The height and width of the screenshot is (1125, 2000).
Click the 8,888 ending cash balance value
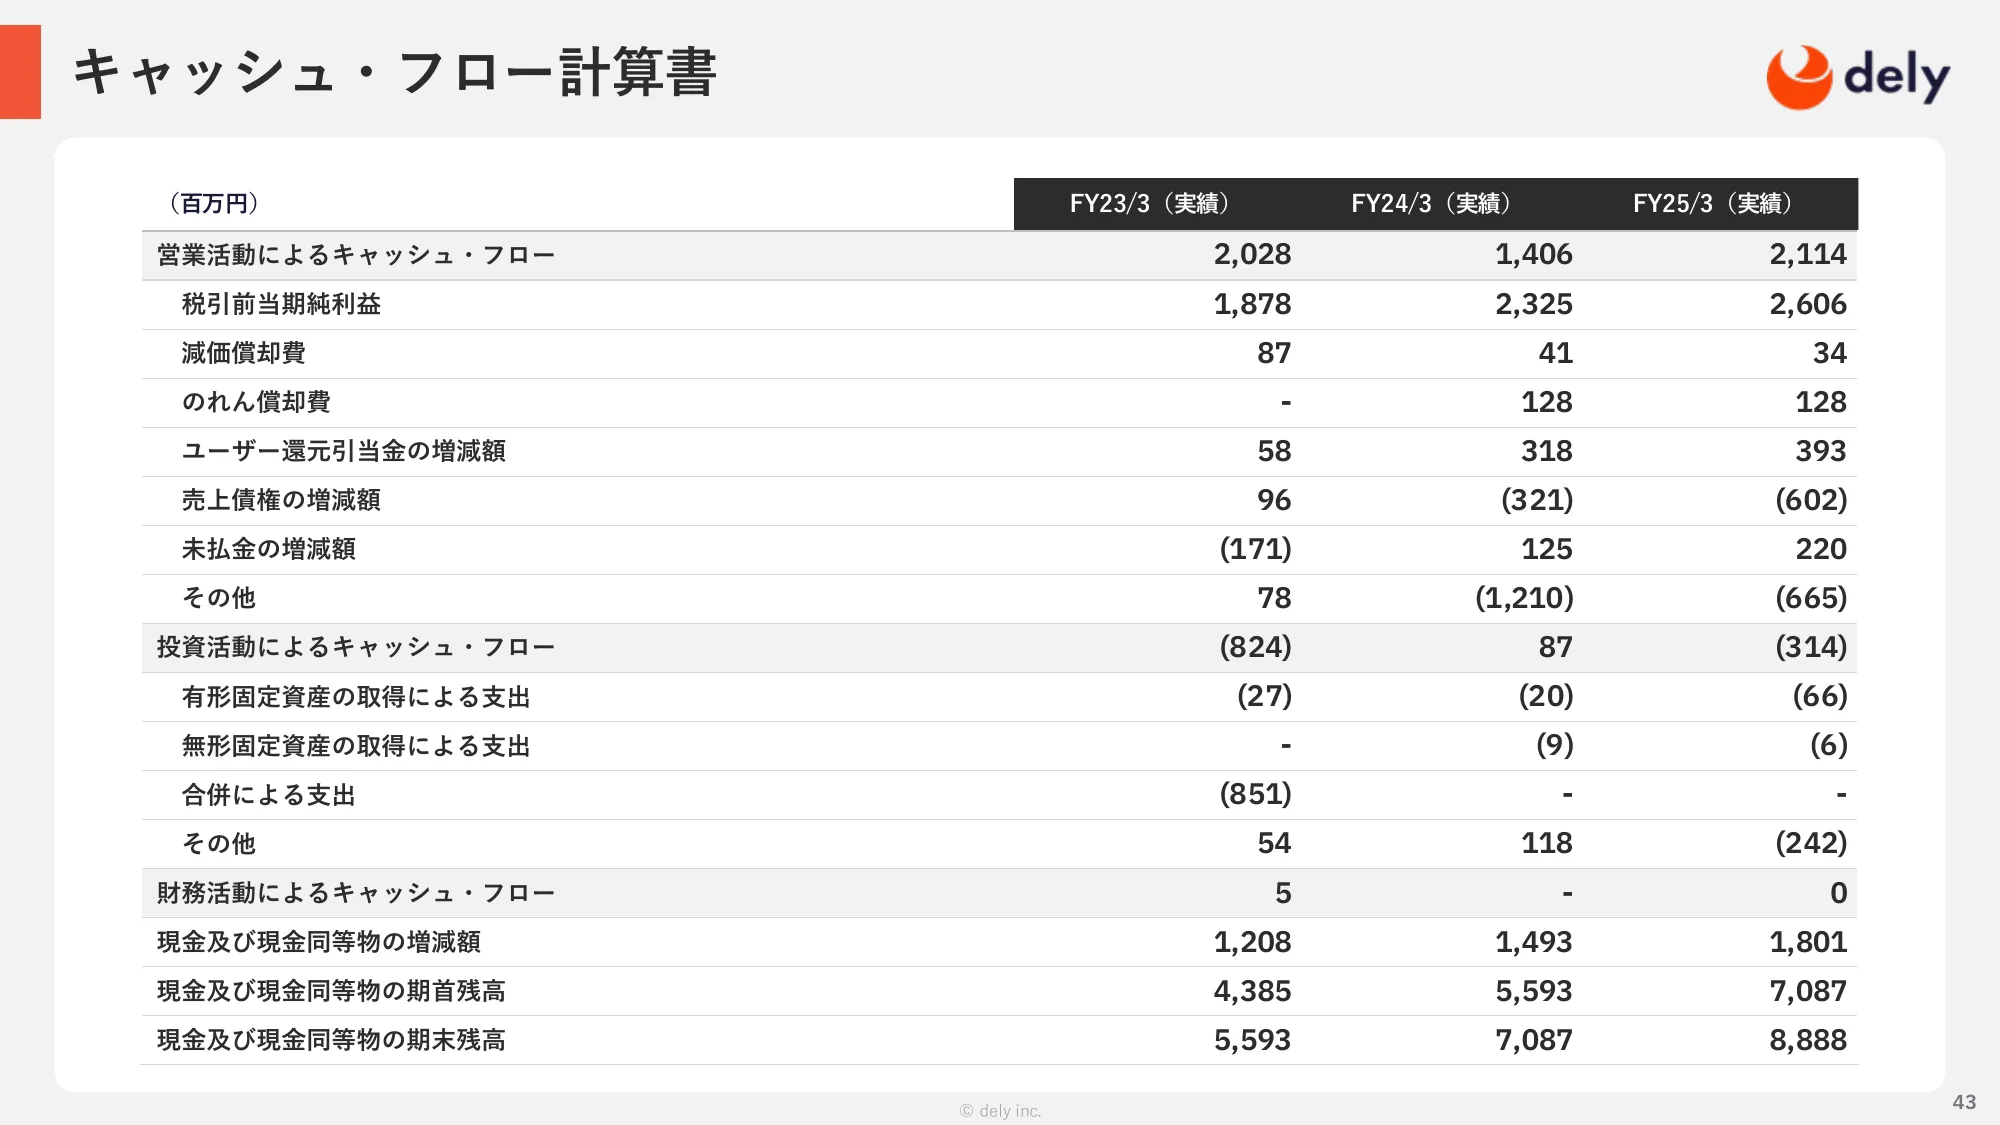tap(1807, 1040)
